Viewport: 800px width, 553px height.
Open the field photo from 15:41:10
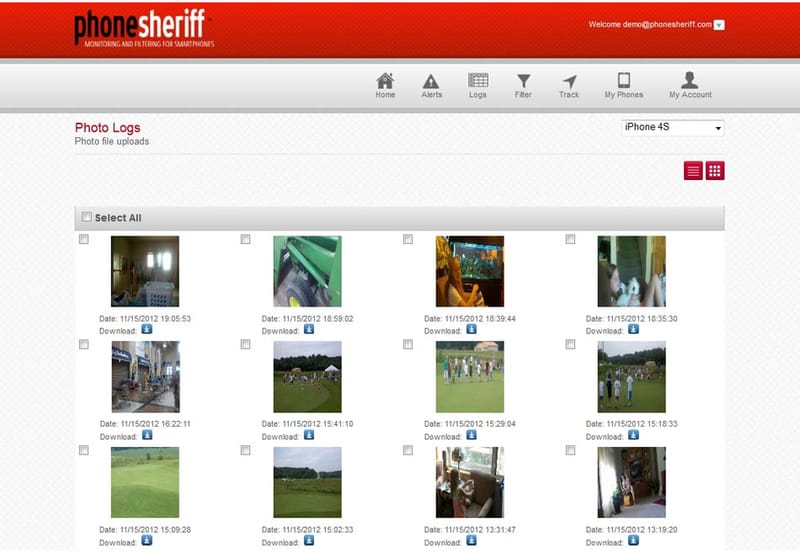point(307,376)
